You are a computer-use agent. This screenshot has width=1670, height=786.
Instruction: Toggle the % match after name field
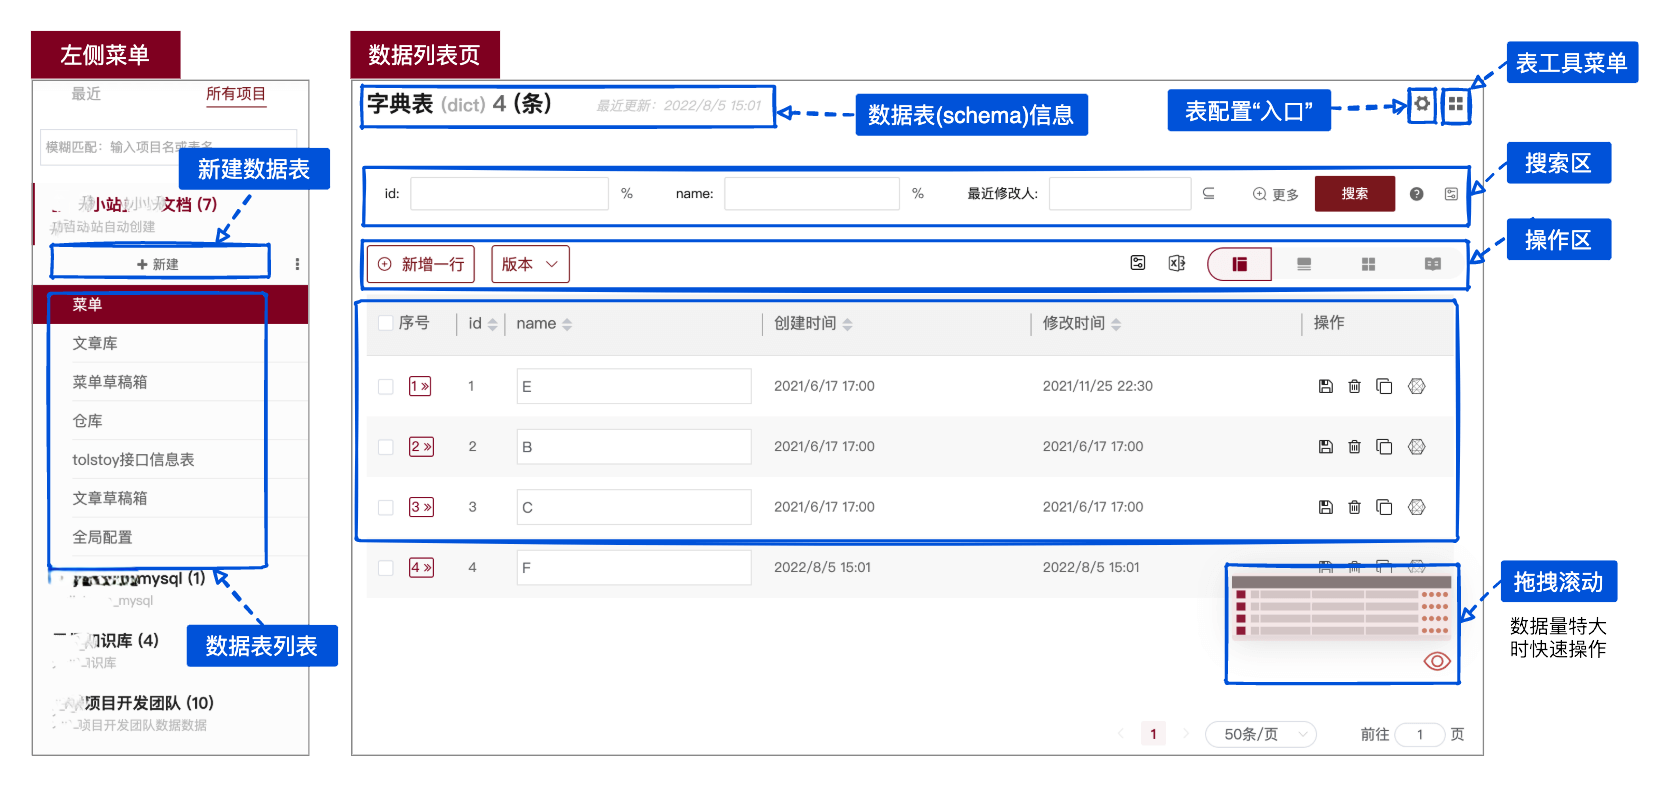coord(918,193)
